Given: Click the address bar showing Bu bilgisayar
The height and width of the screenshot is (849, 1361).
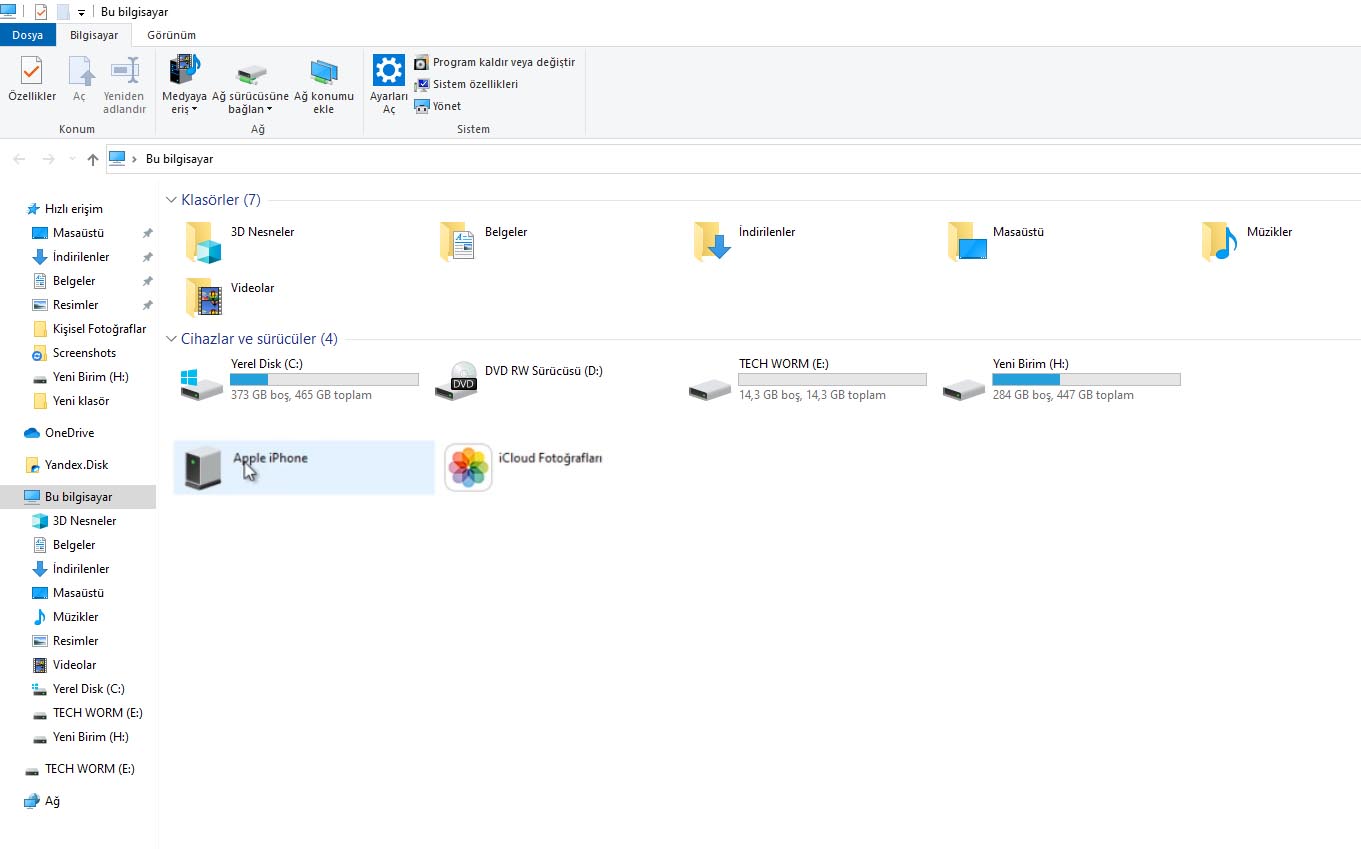Looking at the screenshot, I should [x=700, y=159].
